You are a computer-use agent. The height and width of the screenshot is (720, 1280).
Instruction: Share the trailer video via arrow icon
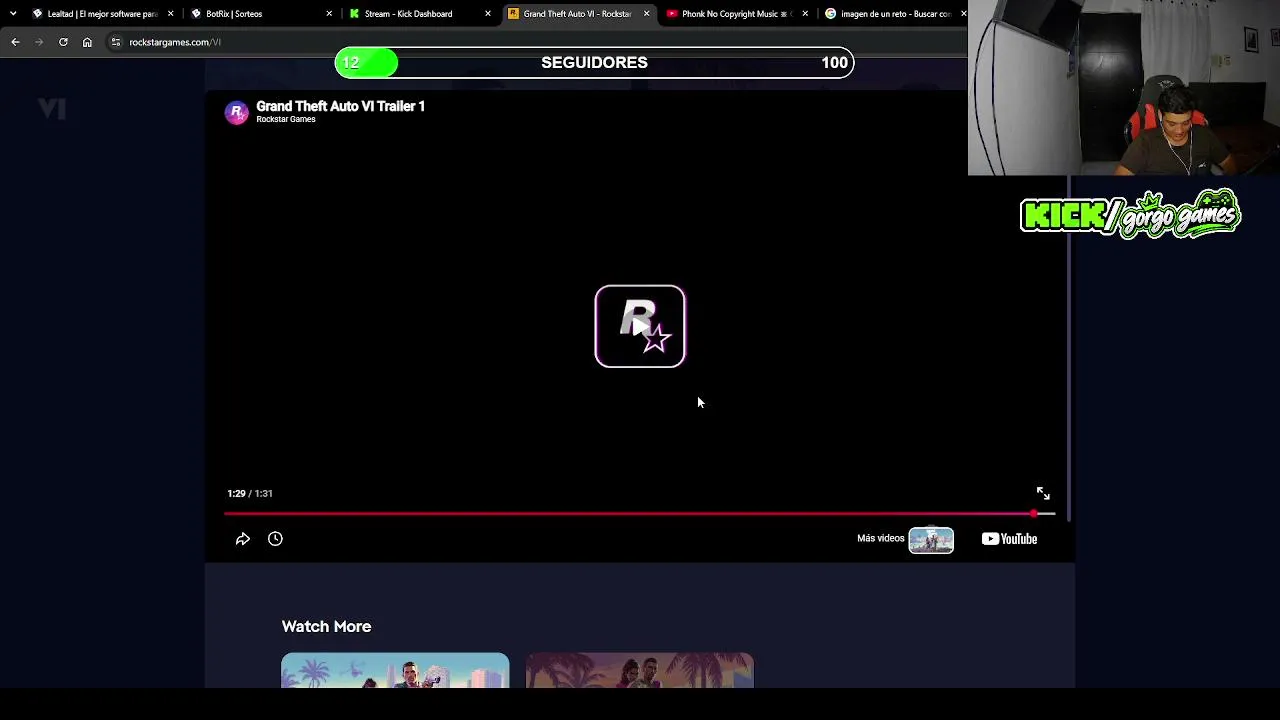pos(243,539)
